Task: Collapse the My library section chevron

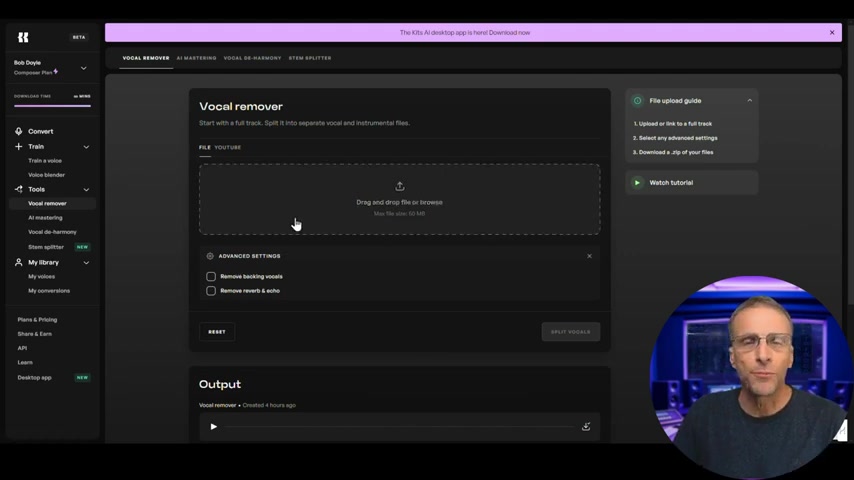Action: click(86, 263)
